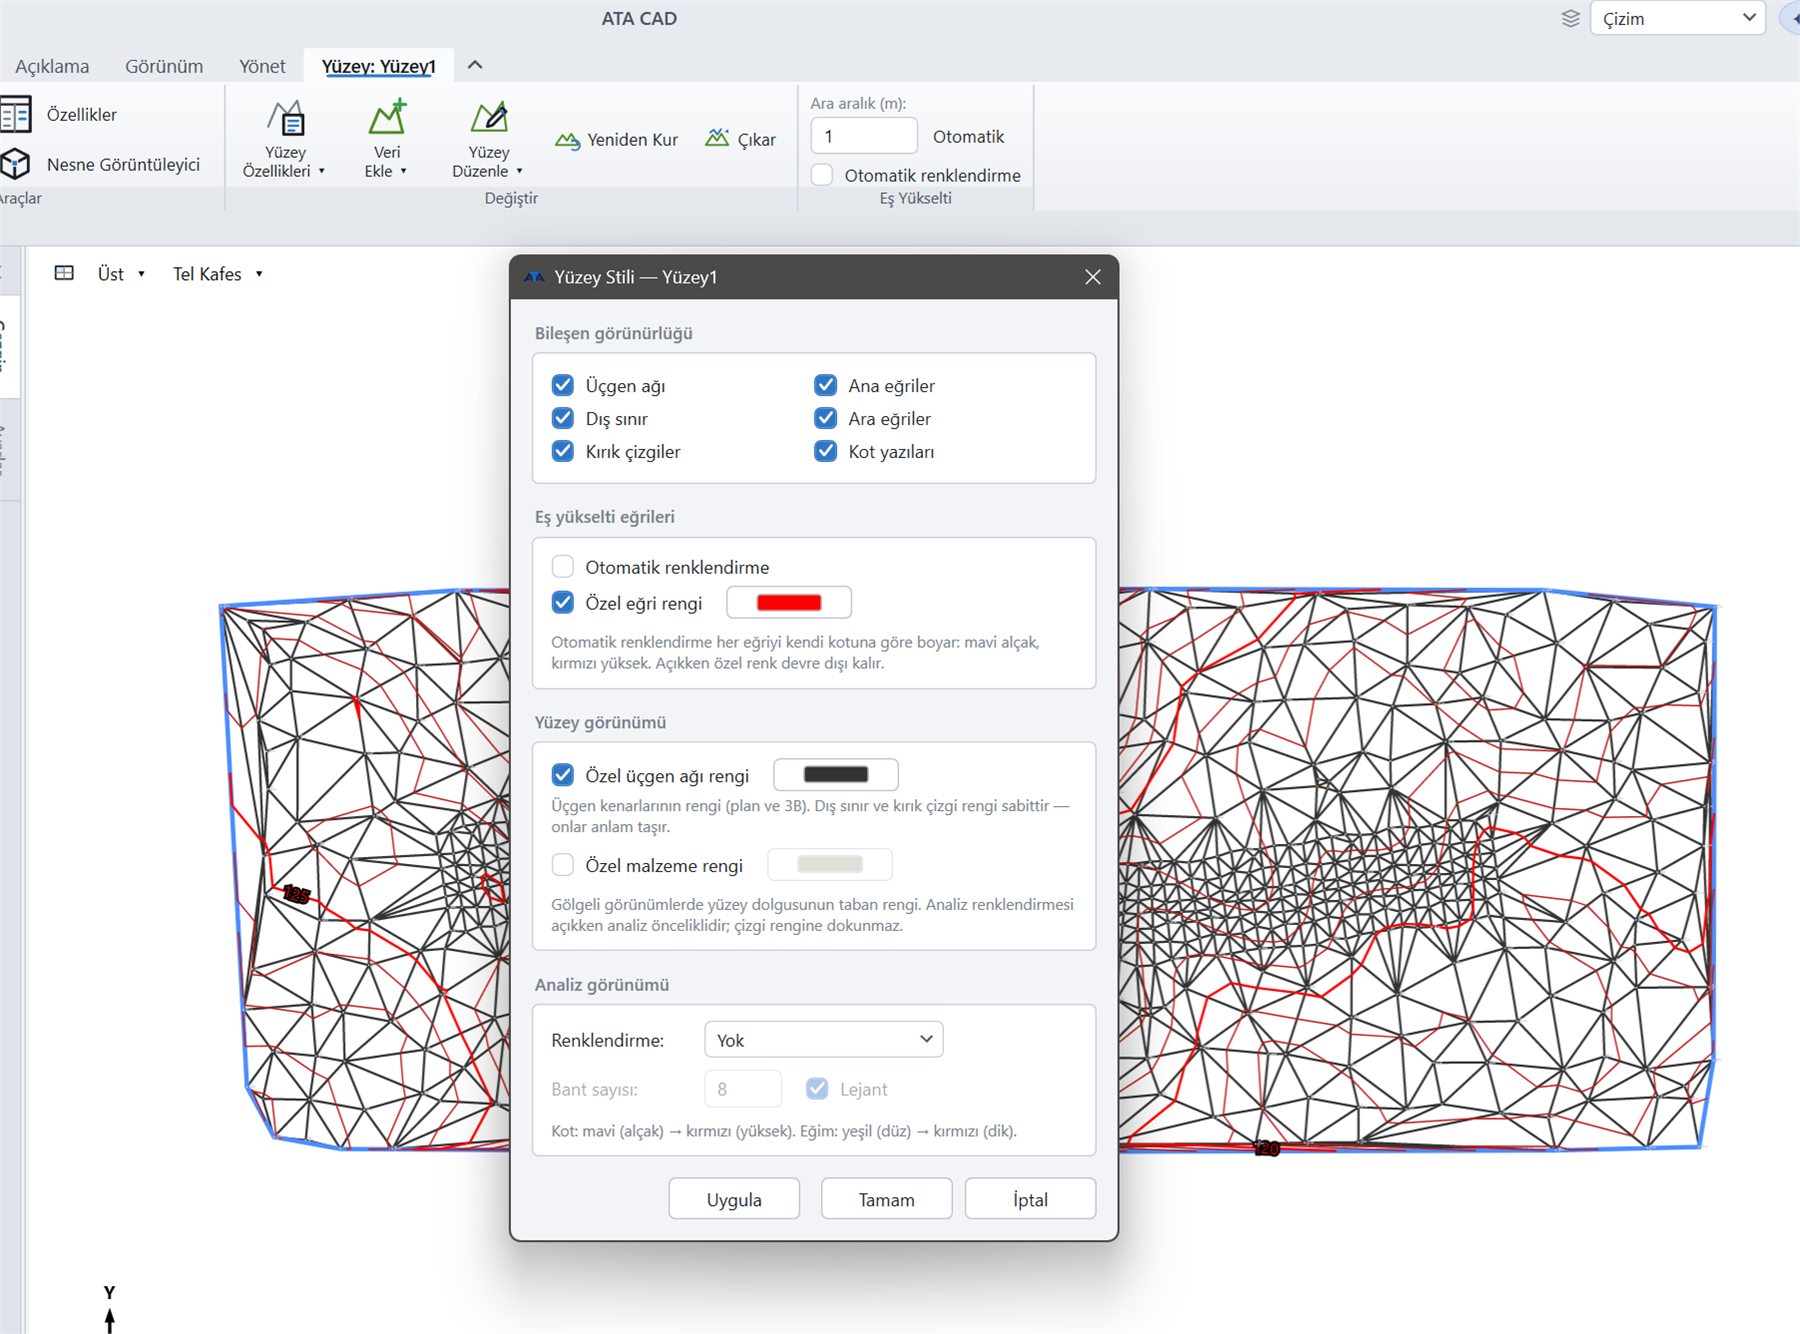
Task: Open the Çizim workspace dropdown
Action: [1677, 18]
